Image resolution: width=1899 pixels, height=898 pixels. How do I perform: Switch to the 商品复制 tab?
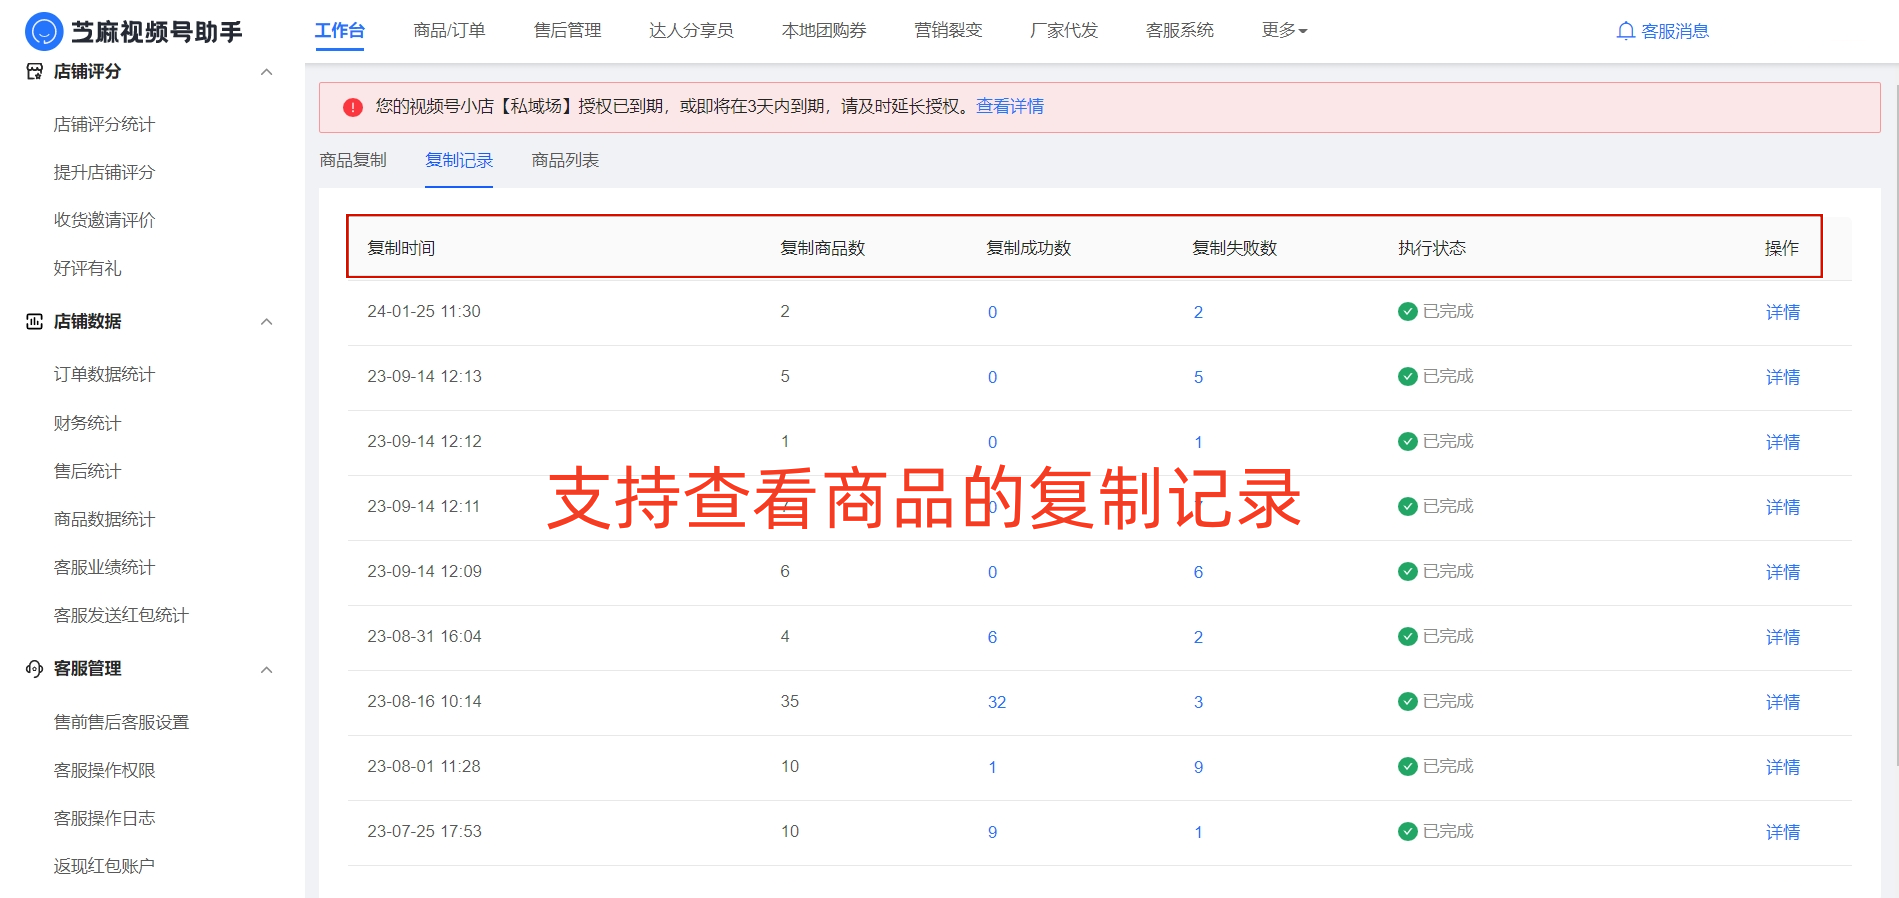point(353,160)
